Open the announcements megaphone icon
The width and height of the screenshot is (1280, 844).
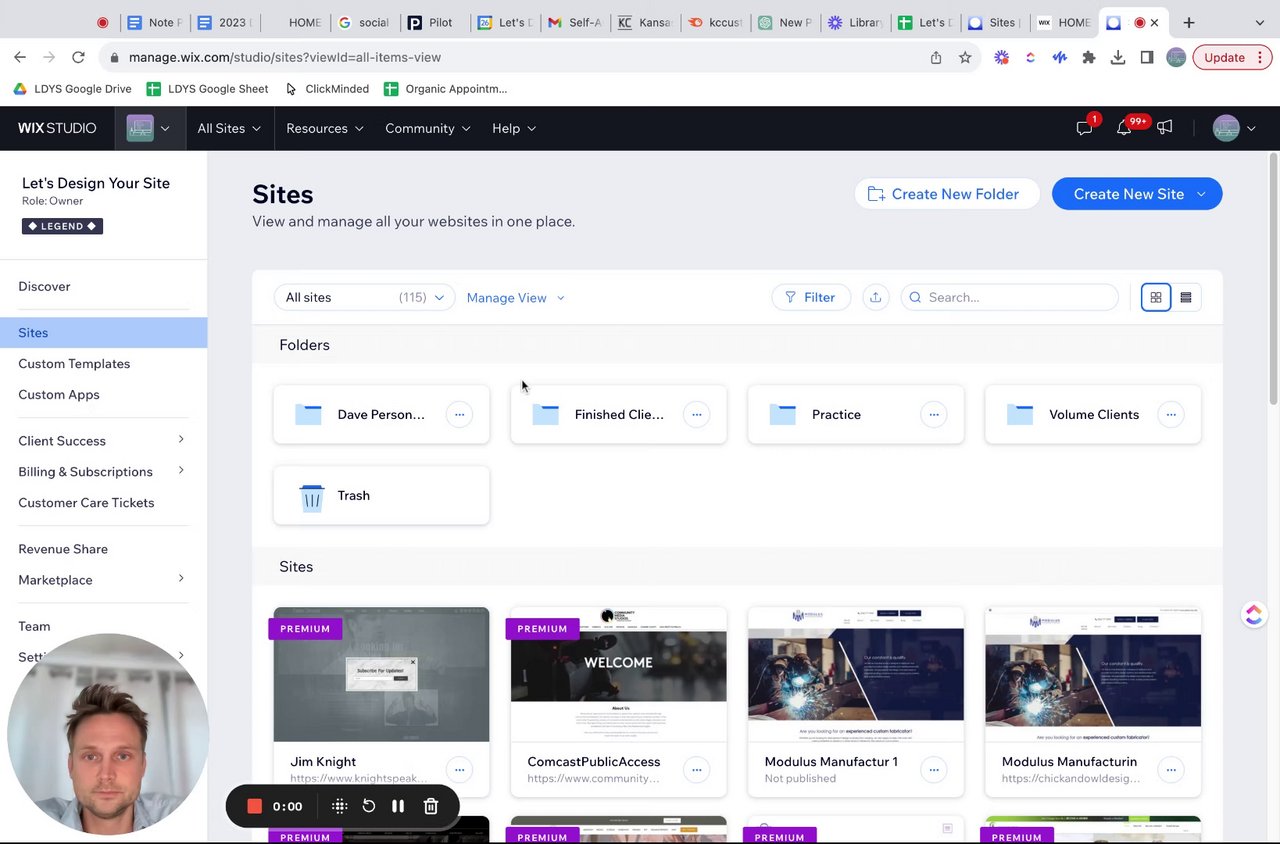[x=1165, y=128]
